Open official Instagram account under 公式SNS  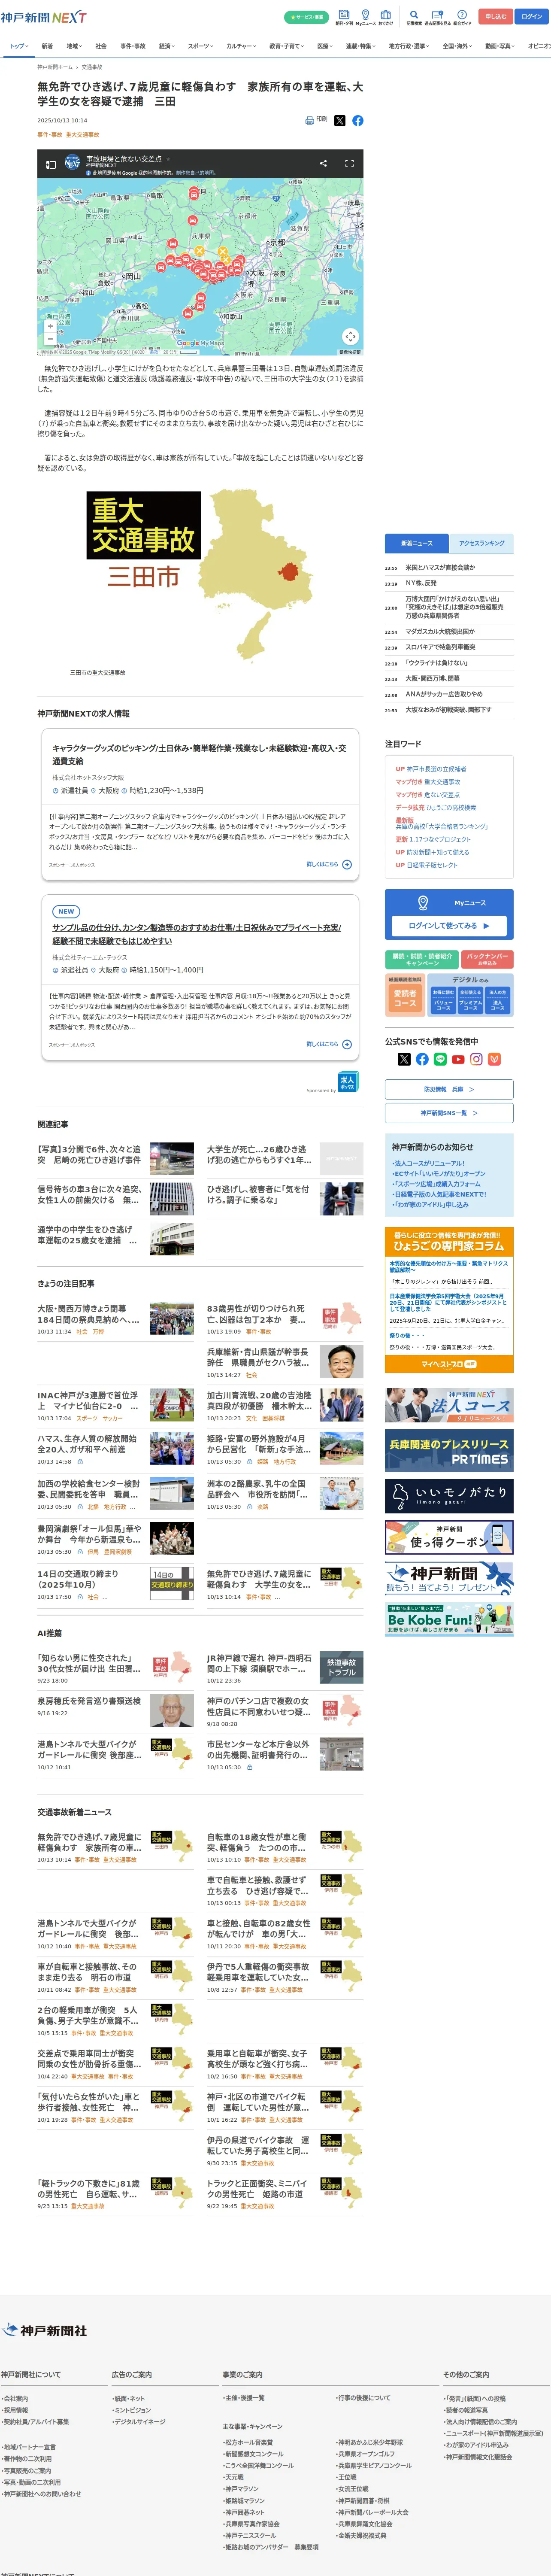click(476, 1059)
